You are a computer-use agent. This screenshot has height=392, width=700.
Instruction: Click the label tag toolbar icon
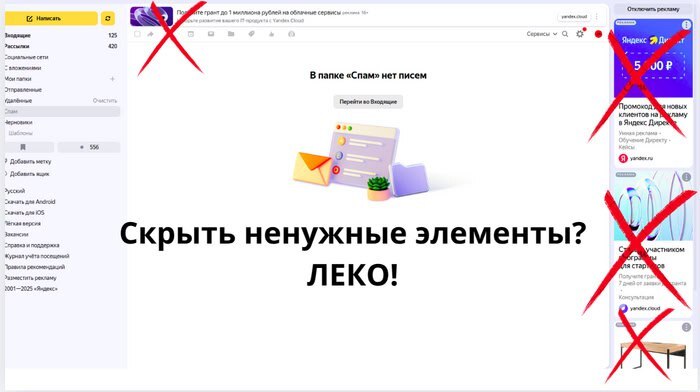[251, 34]
